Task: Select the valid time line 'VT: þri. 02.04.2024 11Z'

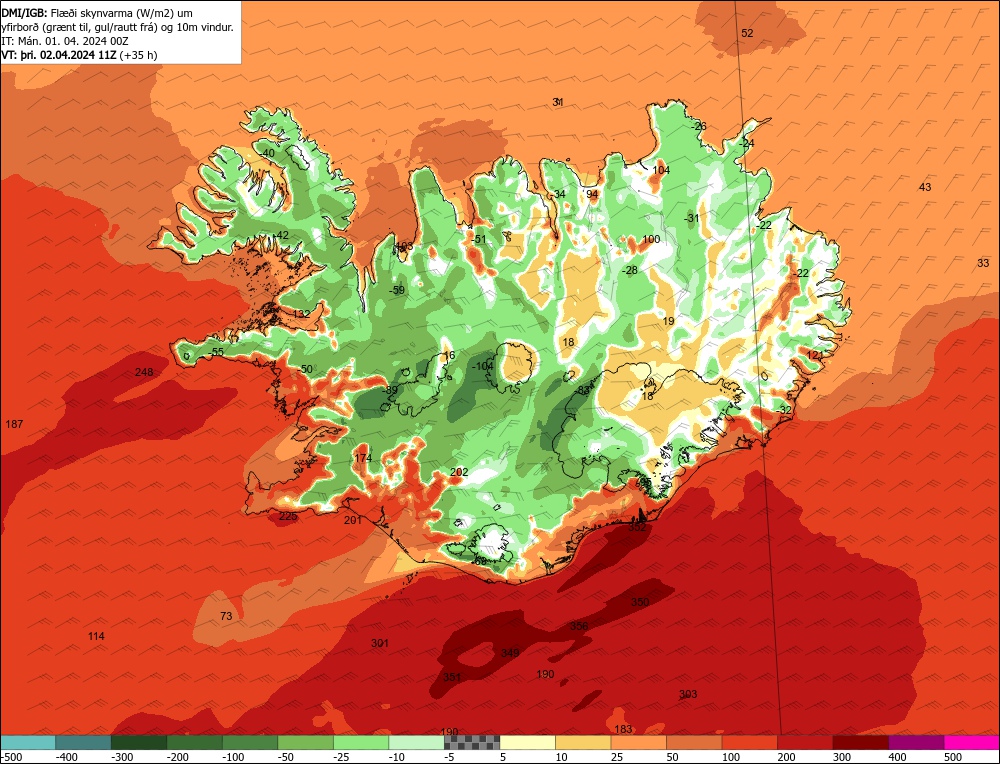Action: coord(60,55)
